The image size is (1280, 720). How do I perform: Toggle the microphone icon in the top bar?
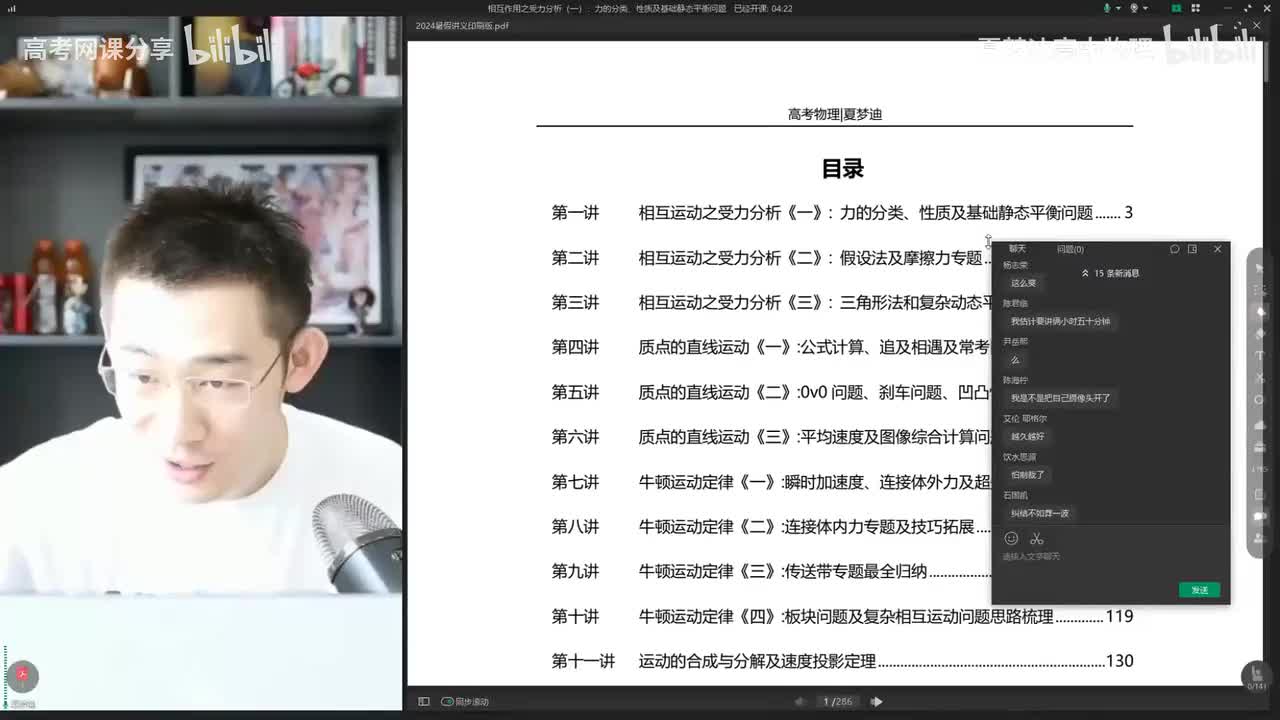pos(1107,8)
